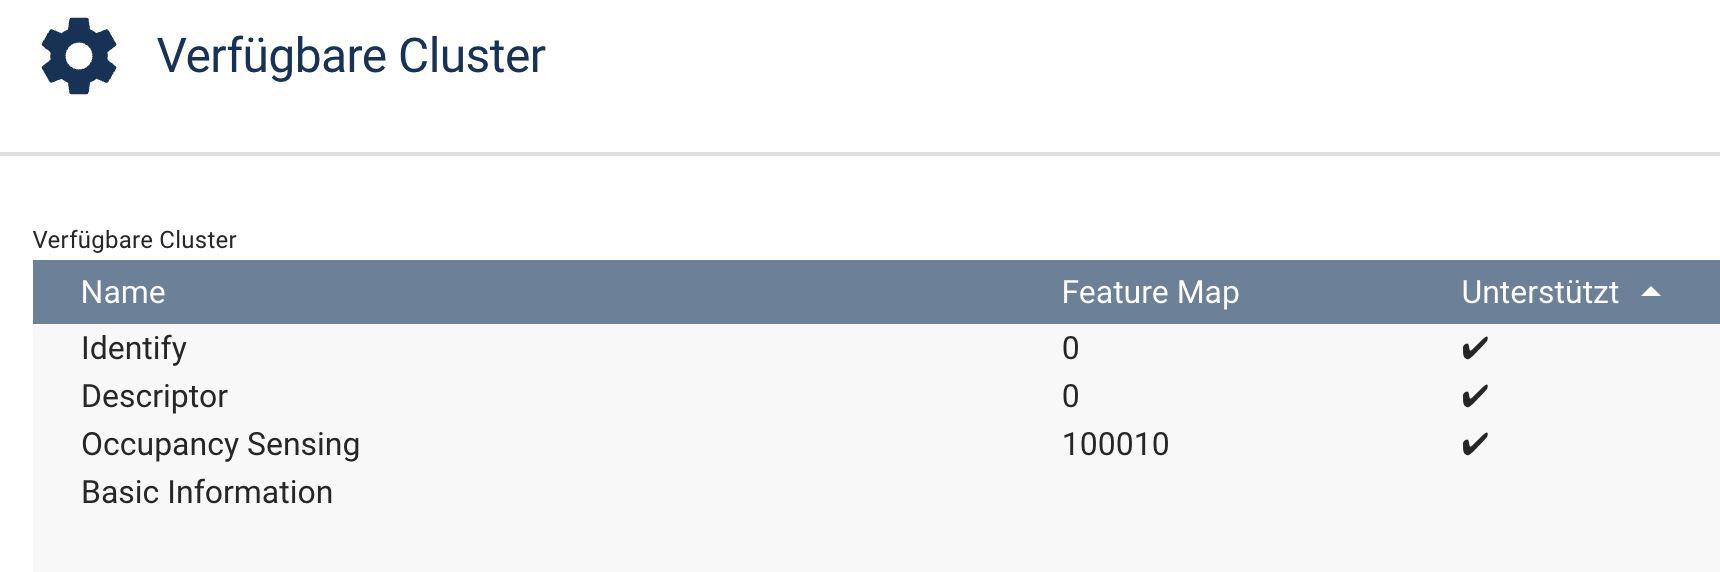Click the sort arrow next to Unterstützt

click(1651, 292)
